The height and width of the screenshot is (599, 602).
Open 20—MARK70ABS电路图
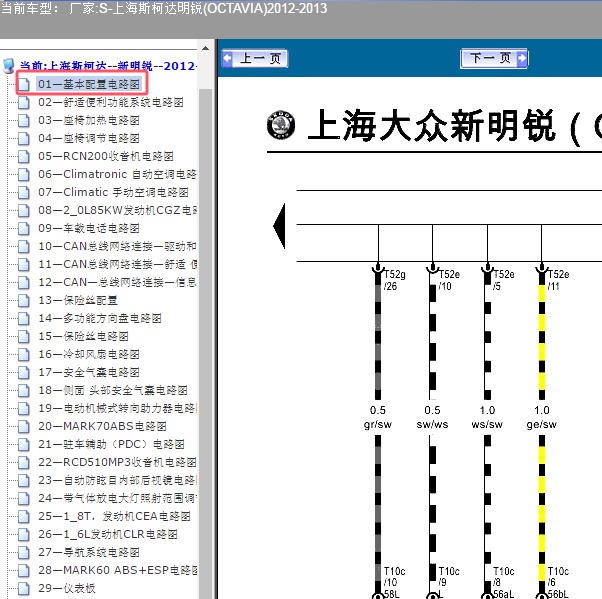tap(102, 426)
